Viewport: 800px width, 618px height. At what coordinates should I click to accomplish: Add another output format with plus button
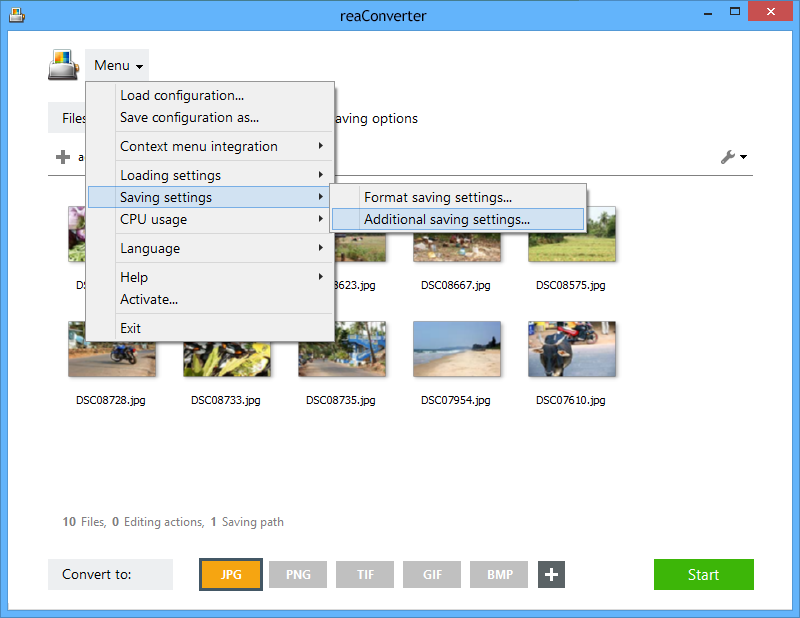[x=551, y=575]
